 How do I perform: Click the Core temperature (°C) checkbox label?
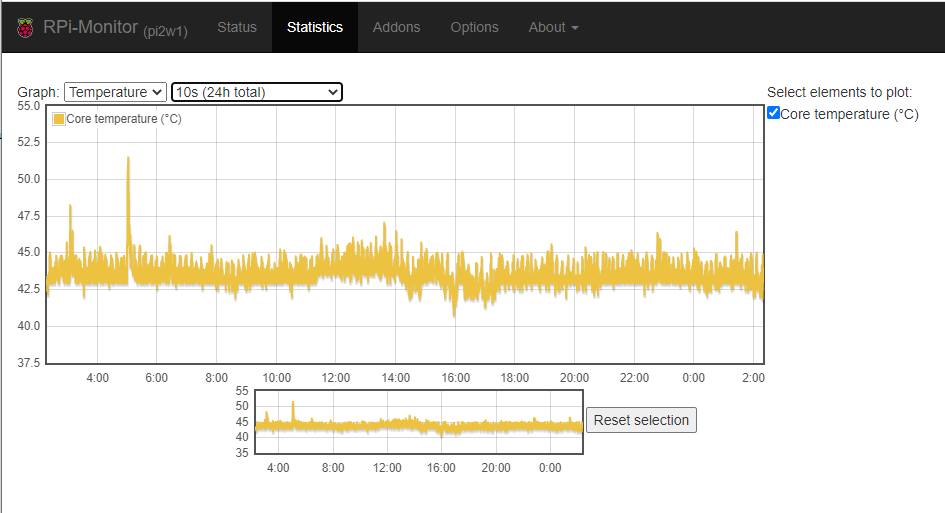tap(849, 114)
